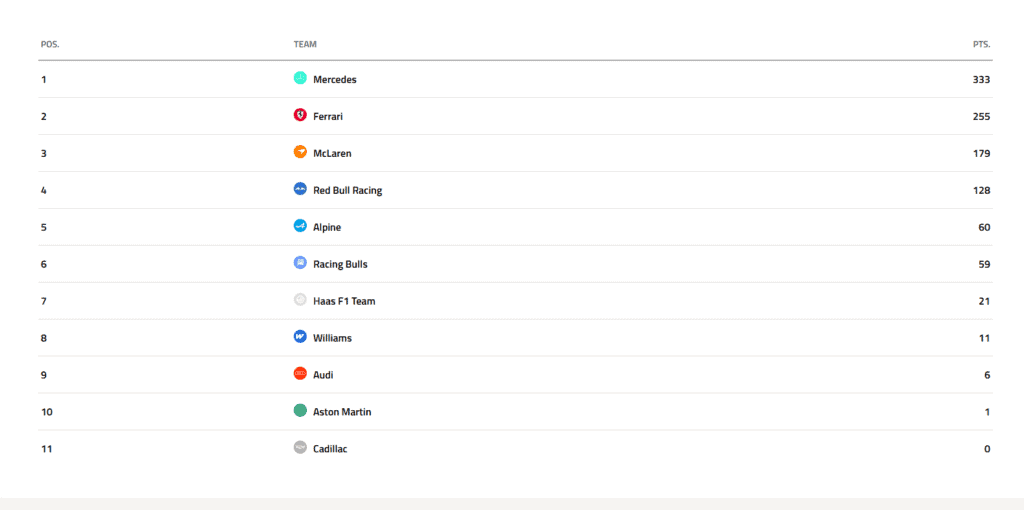1024x510 pixels.
Task: Click the Audi red logo icon
Action: [x=300, y=374]
